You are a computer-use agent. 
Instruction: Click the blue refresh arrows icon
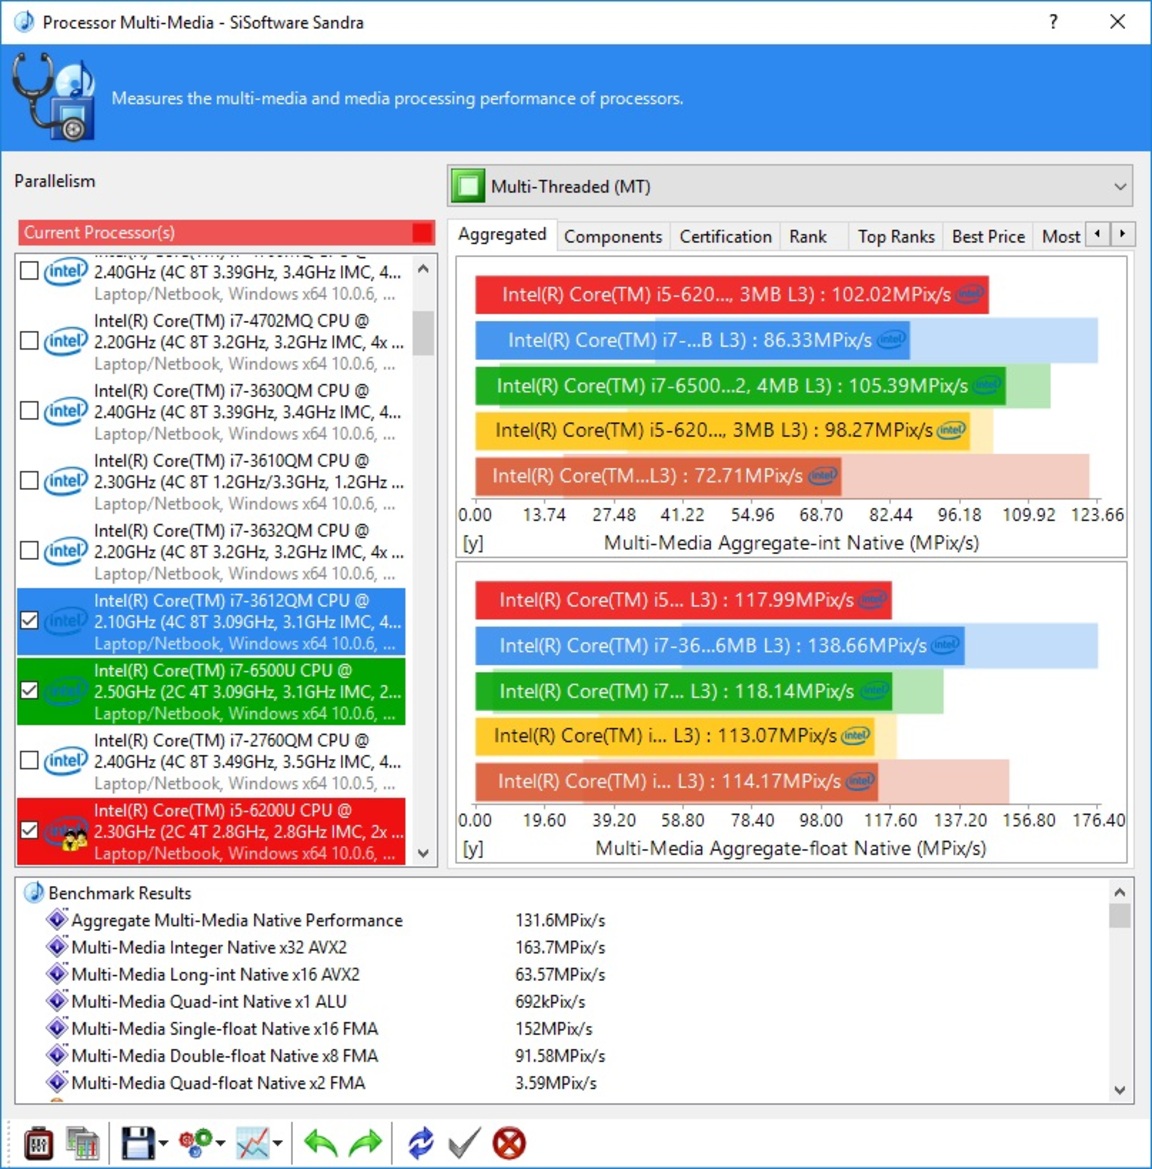421,1143
